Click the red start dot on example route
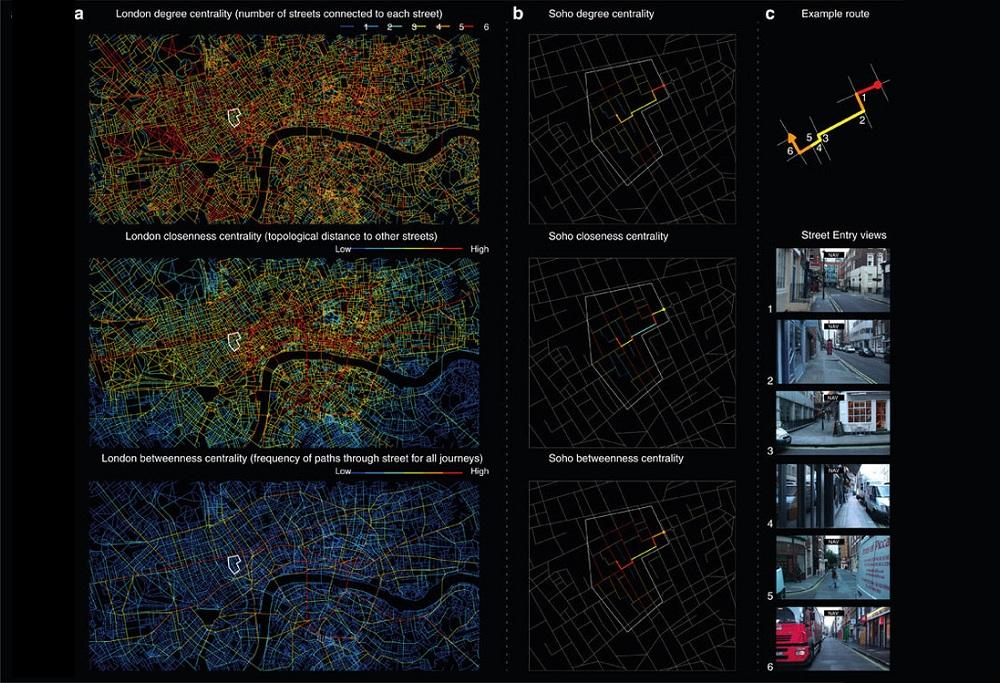 tap(878, 87)
